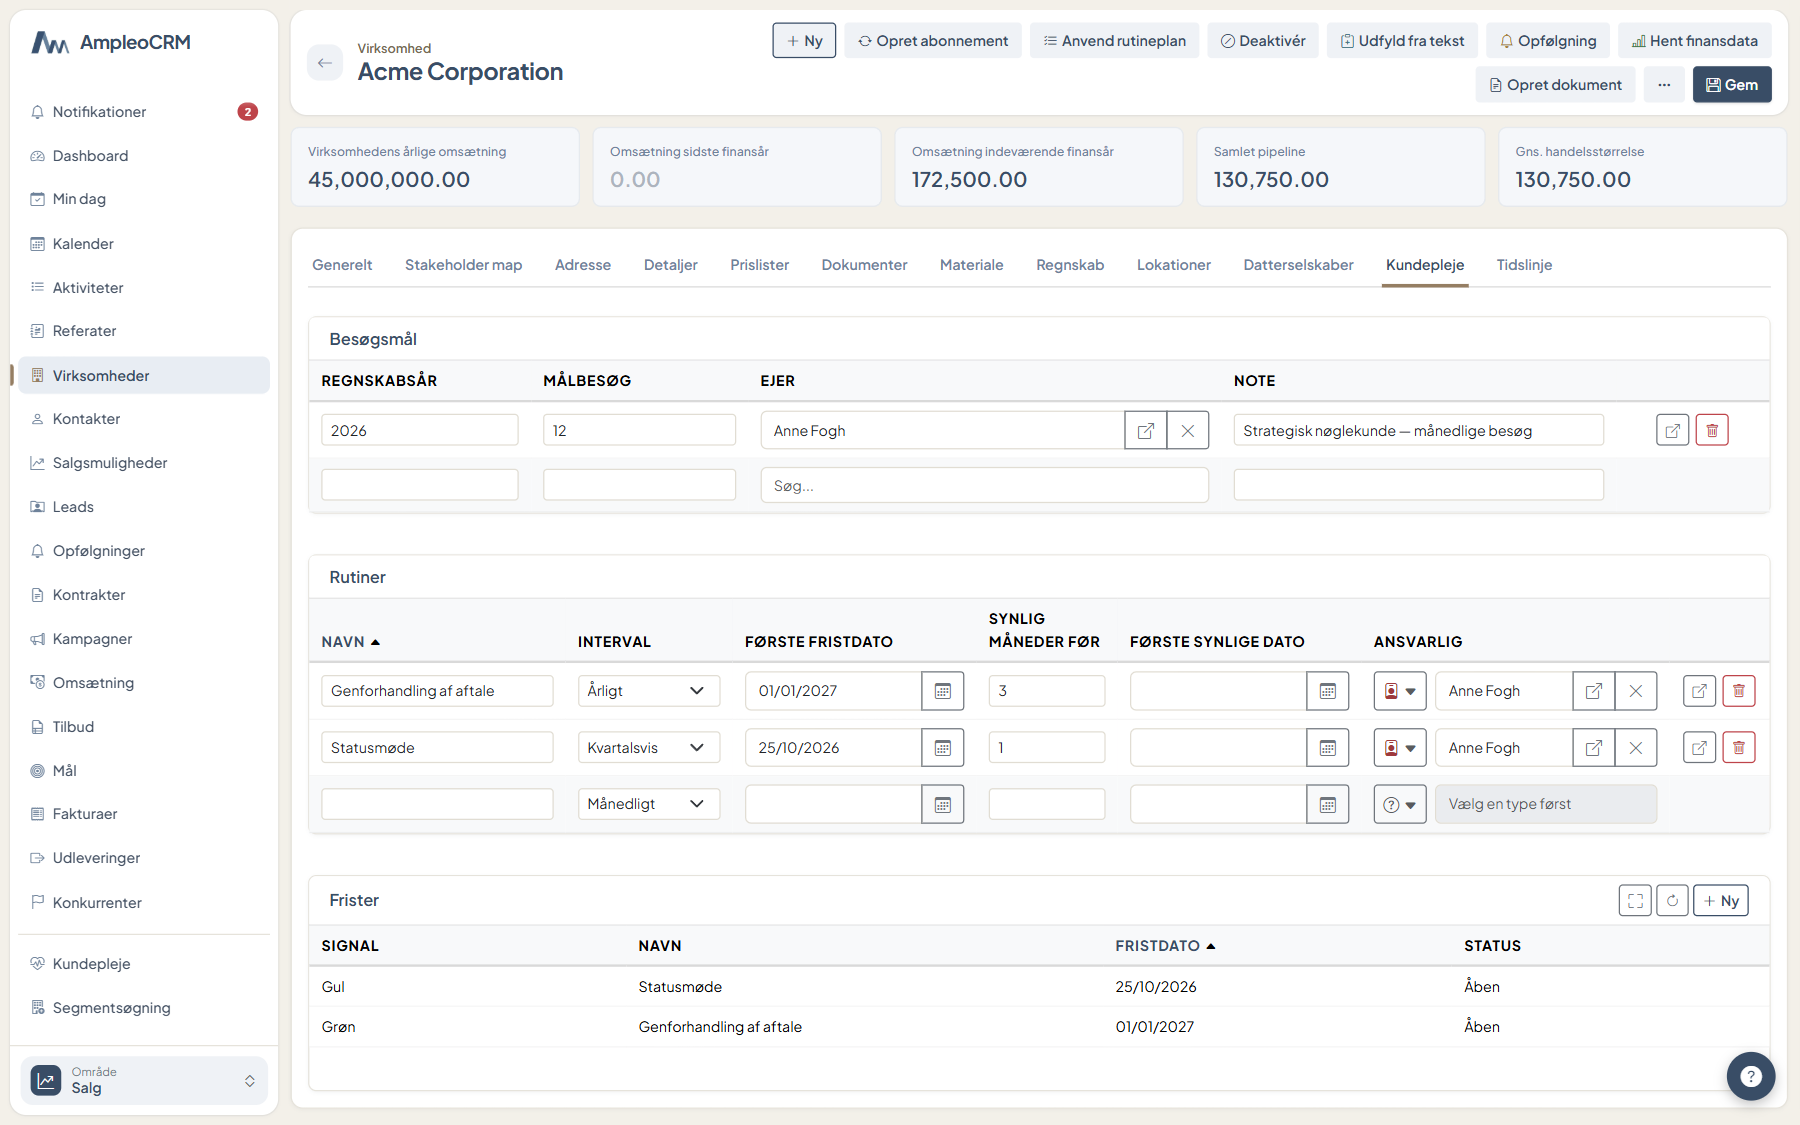This screenshot has width=1800, height=1125.
Task: Open responsible type selector on empty routine row
Action: (1399, 804)
